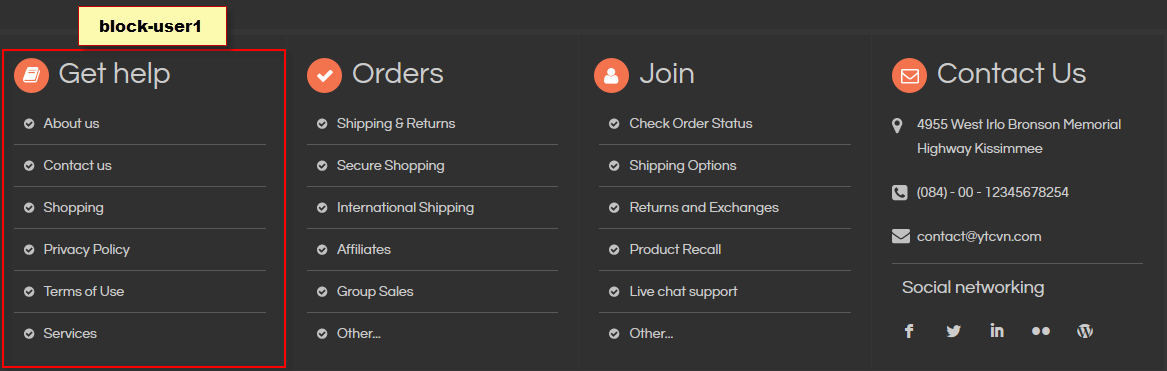
Task: Click the orange person icon beside Join
Action: pos(612,75)
